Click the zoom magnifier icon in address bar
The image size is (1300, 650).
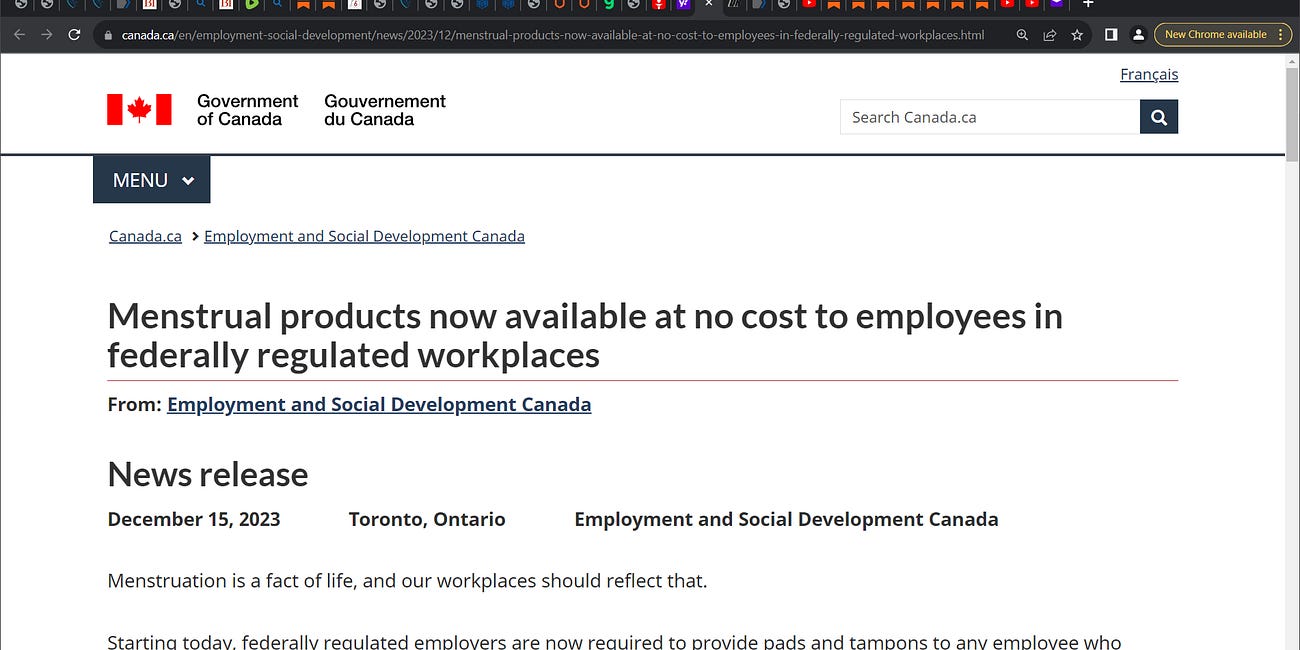(1021, 34)
